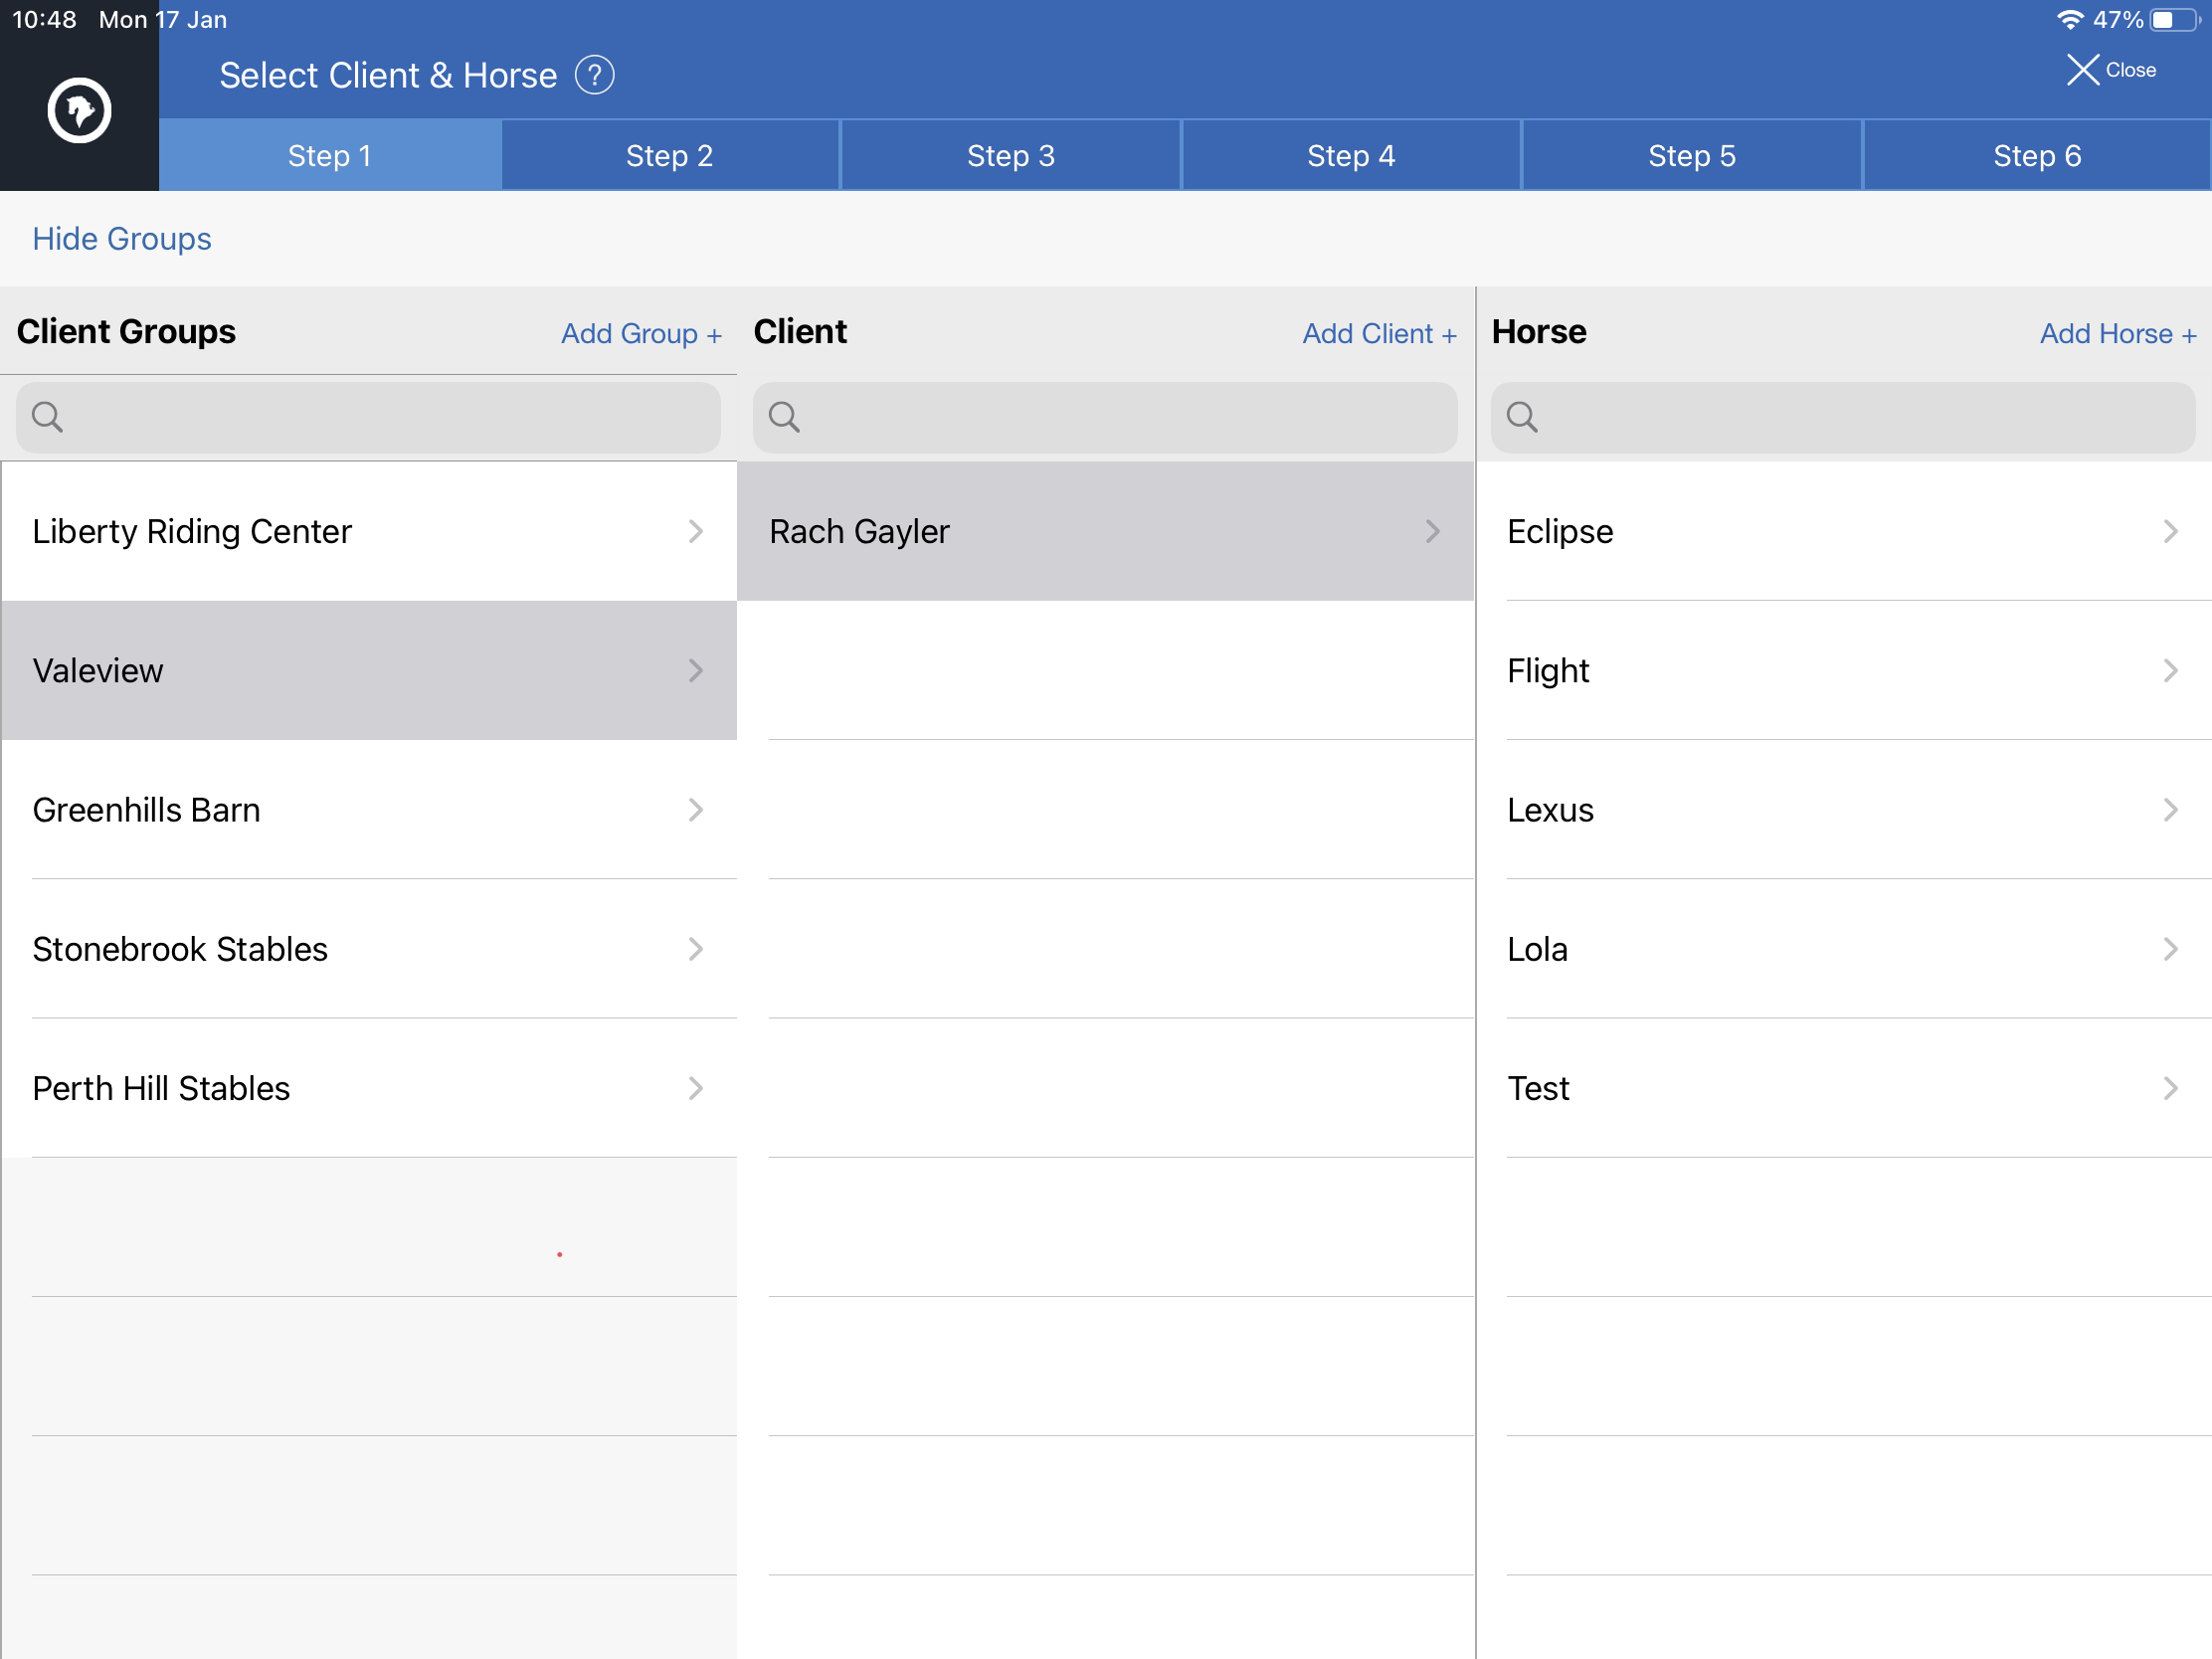Expand the Liberty Riding Center chevron

pyautogui.click(x=696, y=531)
